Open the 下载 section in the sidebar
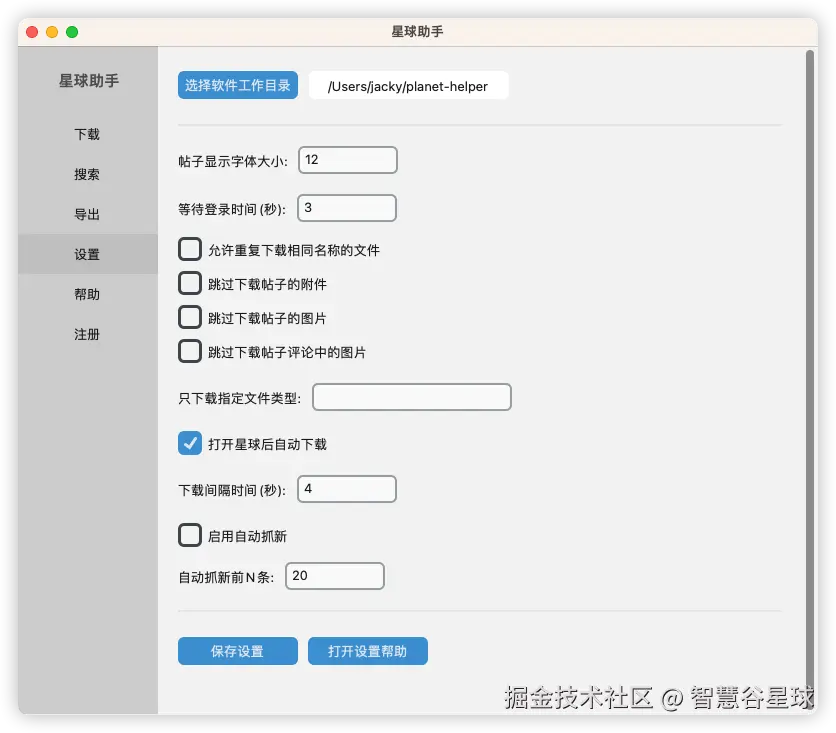 [87, 134]
